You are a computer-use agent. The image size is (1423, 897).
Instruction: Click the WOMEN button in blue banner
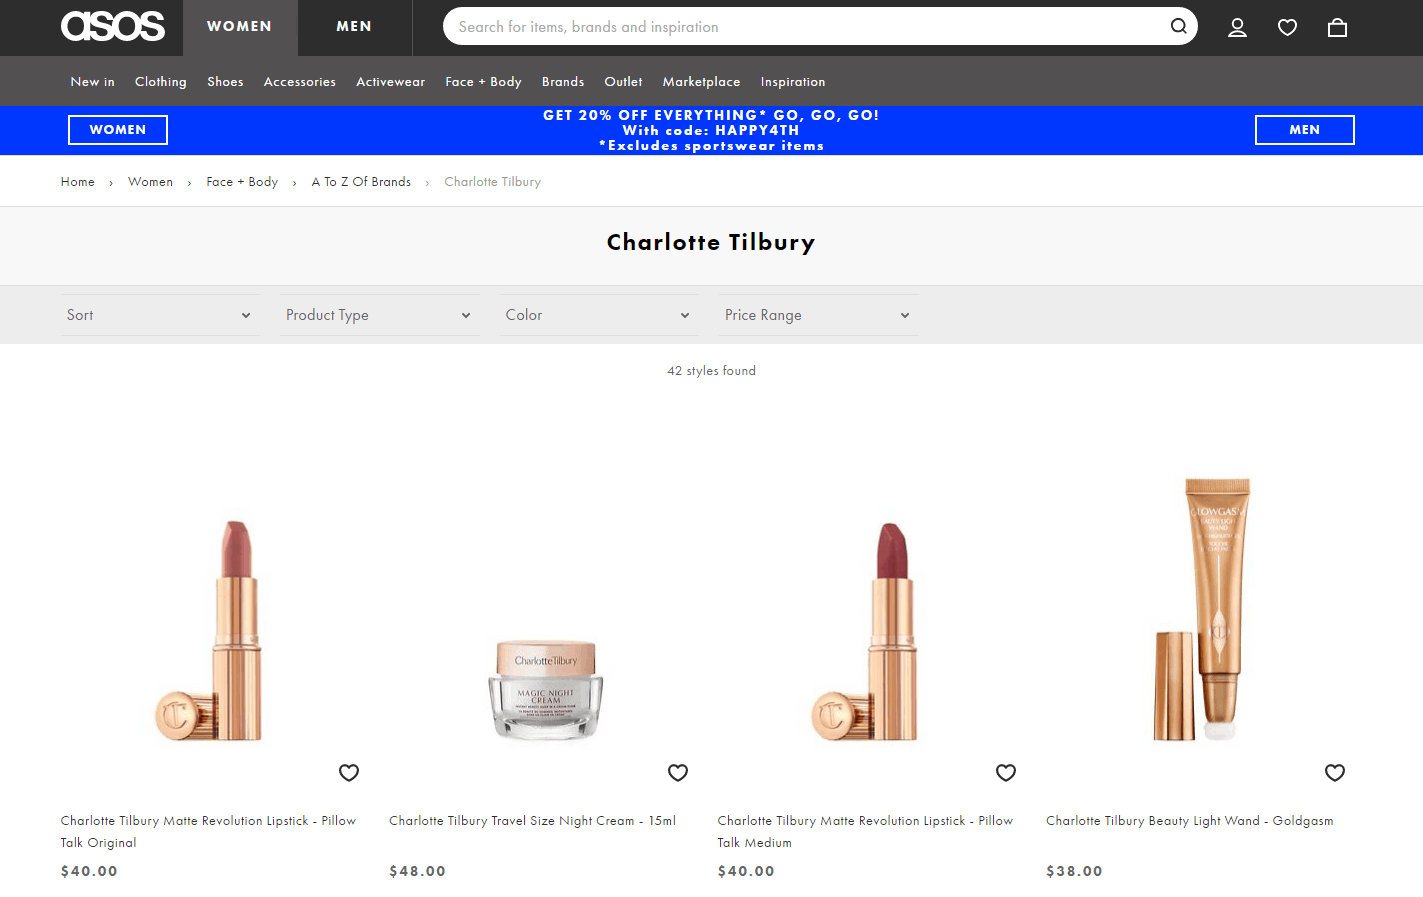pyautogui.click(x=118, y=130)
